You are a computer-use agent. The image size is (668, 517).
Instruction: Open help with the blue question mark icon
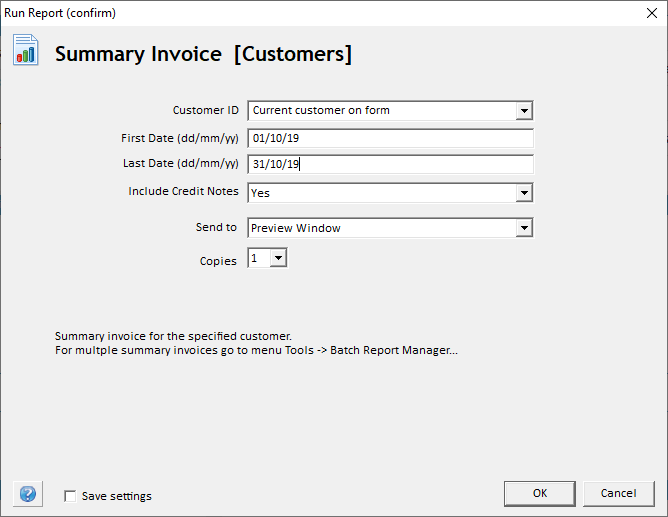click(x=27, y=494)
